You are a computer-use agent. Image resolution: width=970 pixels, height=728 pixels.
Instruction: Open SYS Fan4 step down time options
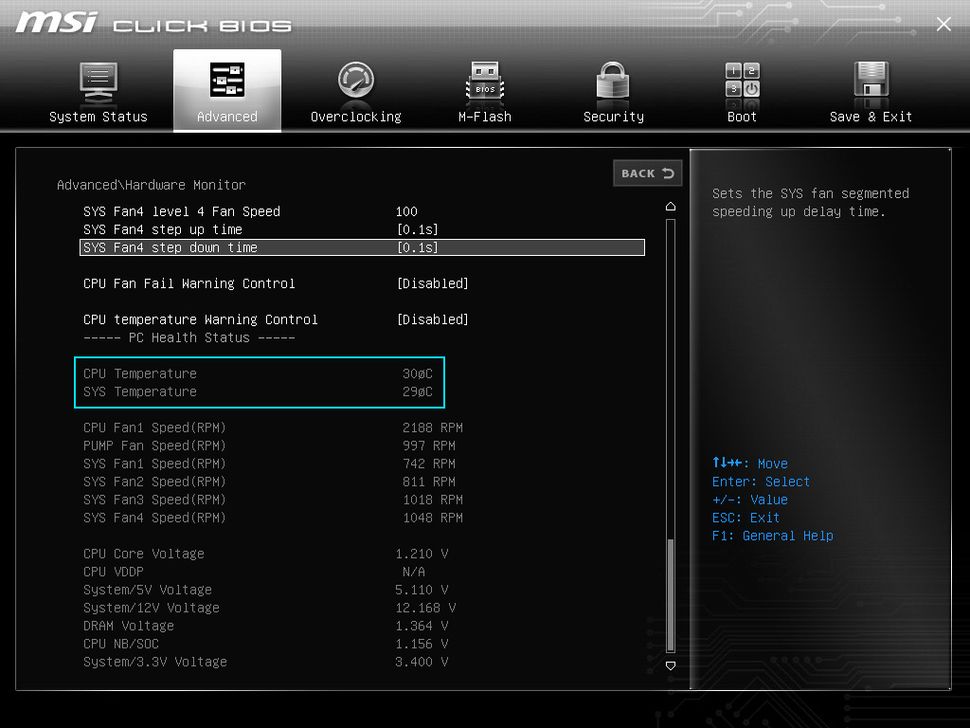click(417, 248)
